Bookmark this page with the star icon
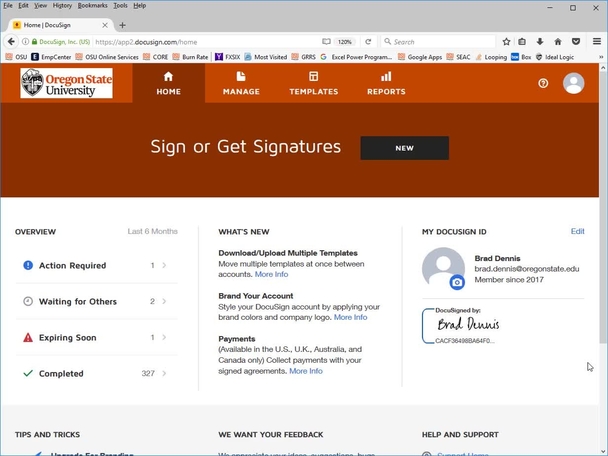The height and width of the screenshot is (456, 608). (x=506, y=42)
